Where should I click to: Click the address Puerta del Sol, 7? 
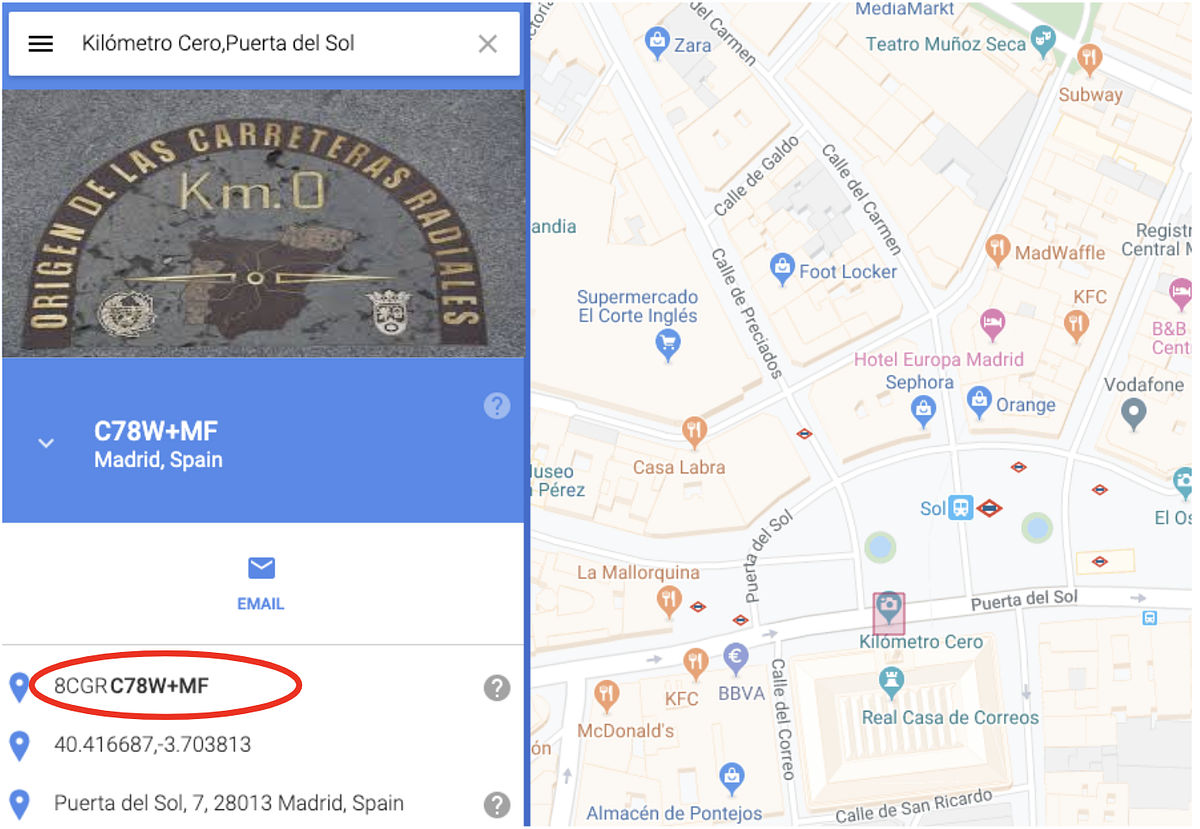[229, 803]
